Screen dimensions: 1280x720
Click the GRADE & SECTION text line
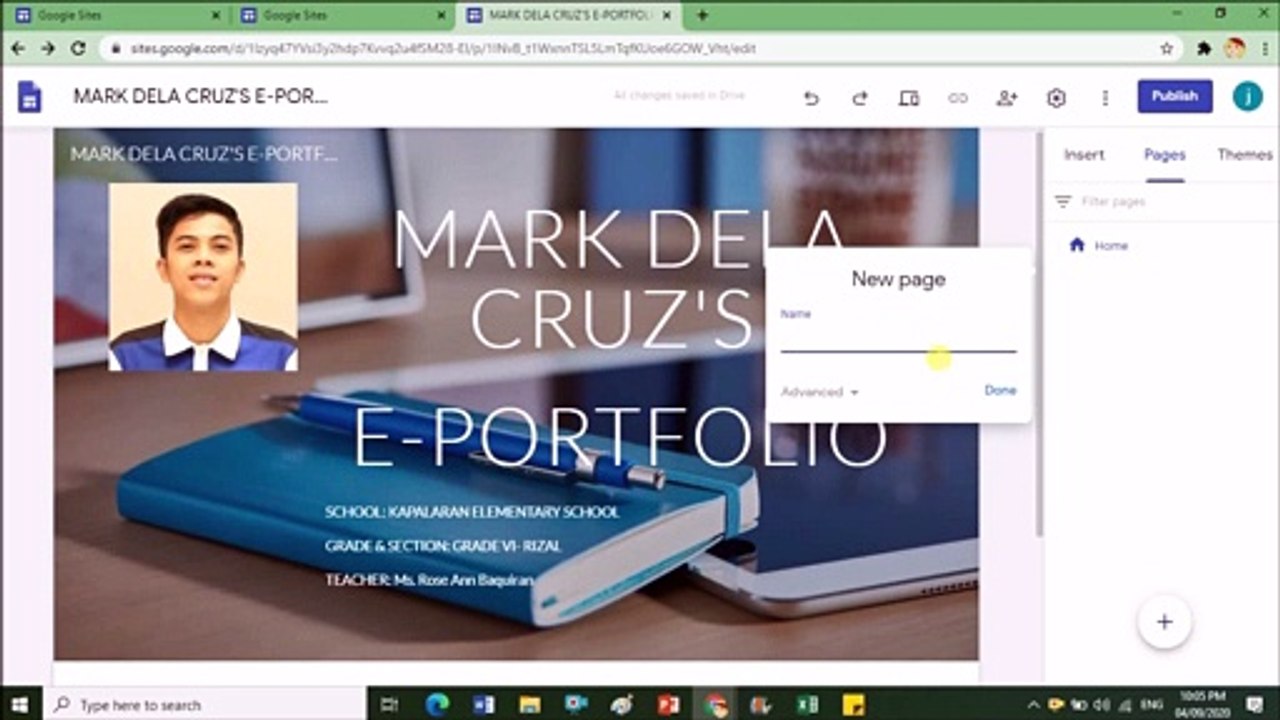pos(443,546)
